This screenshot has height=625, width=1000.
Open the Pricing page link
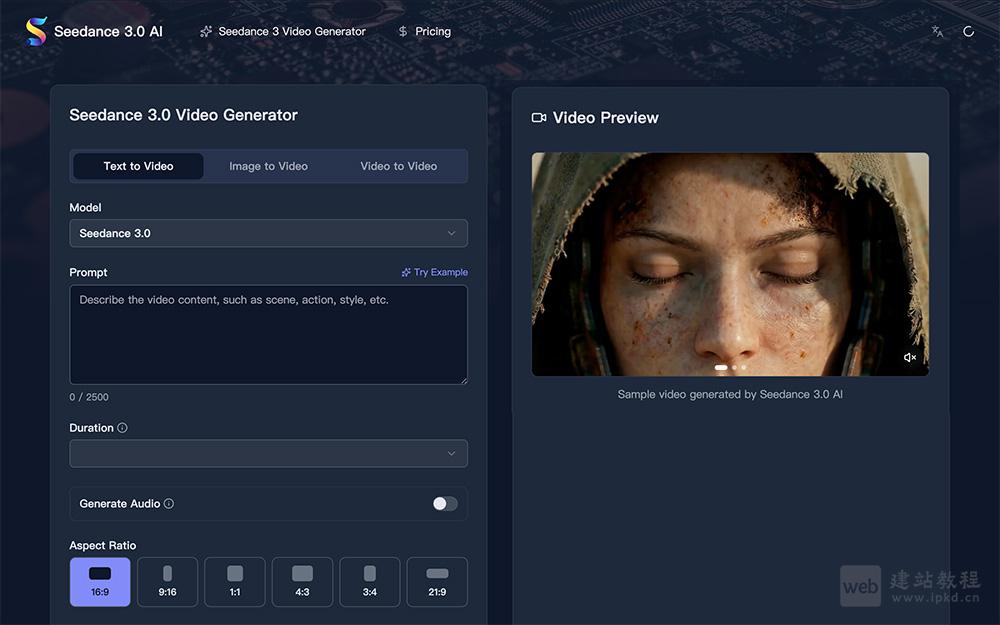coord(424,31)
